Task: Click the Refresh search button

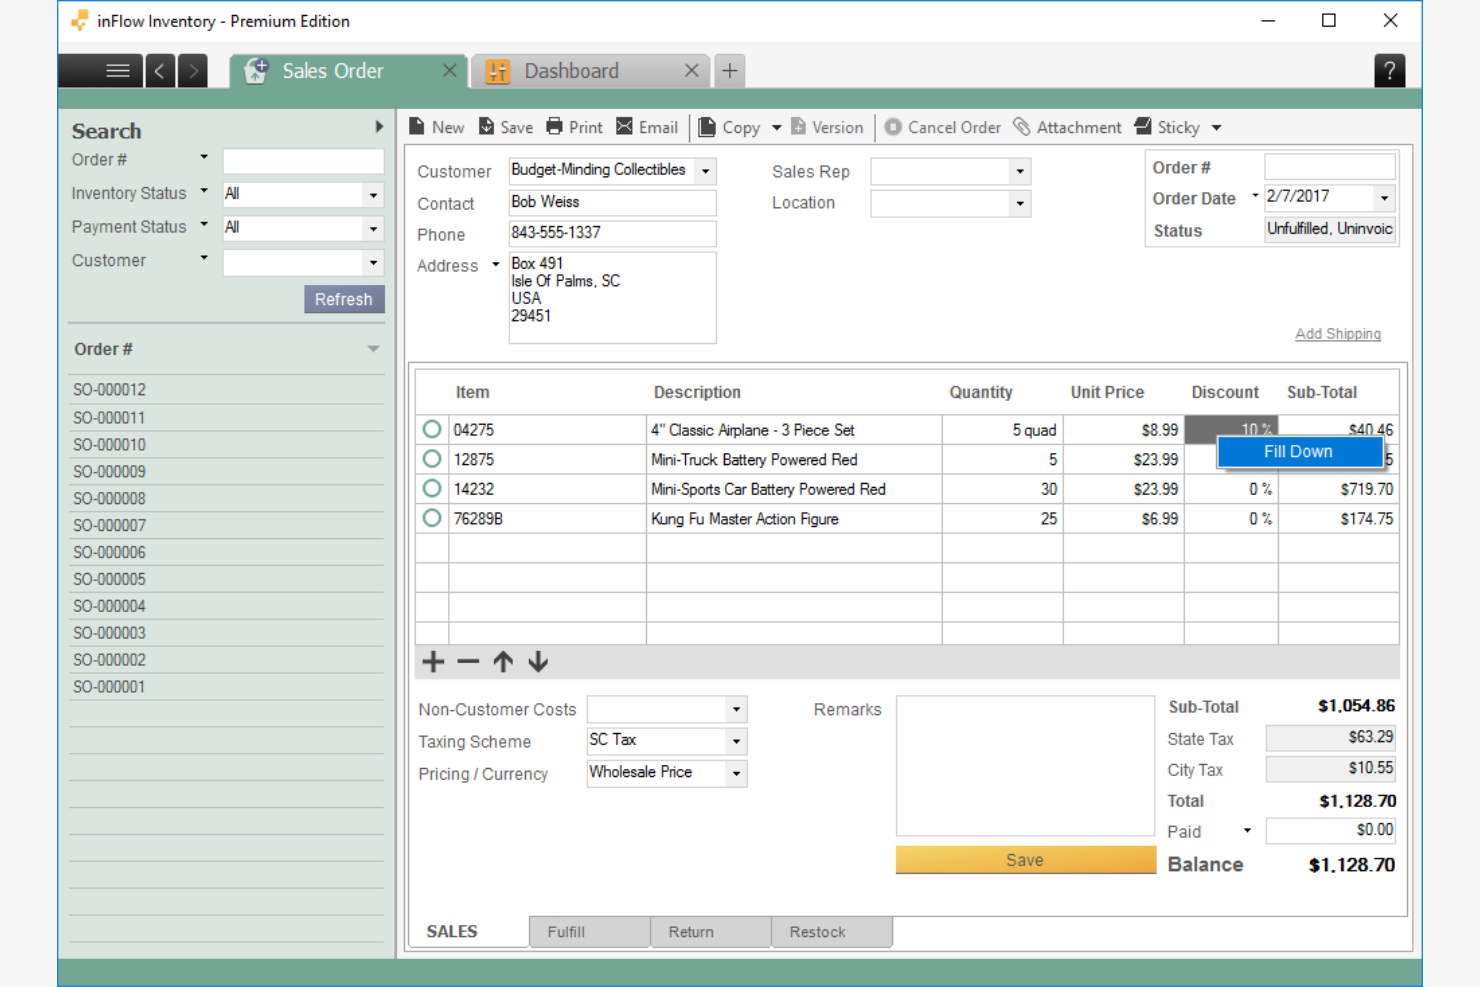Action: 344,299
